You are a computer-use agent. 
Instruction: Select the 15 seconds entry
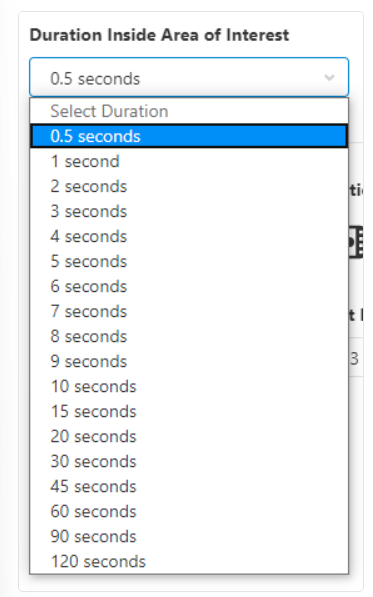[x=189, y=411]
